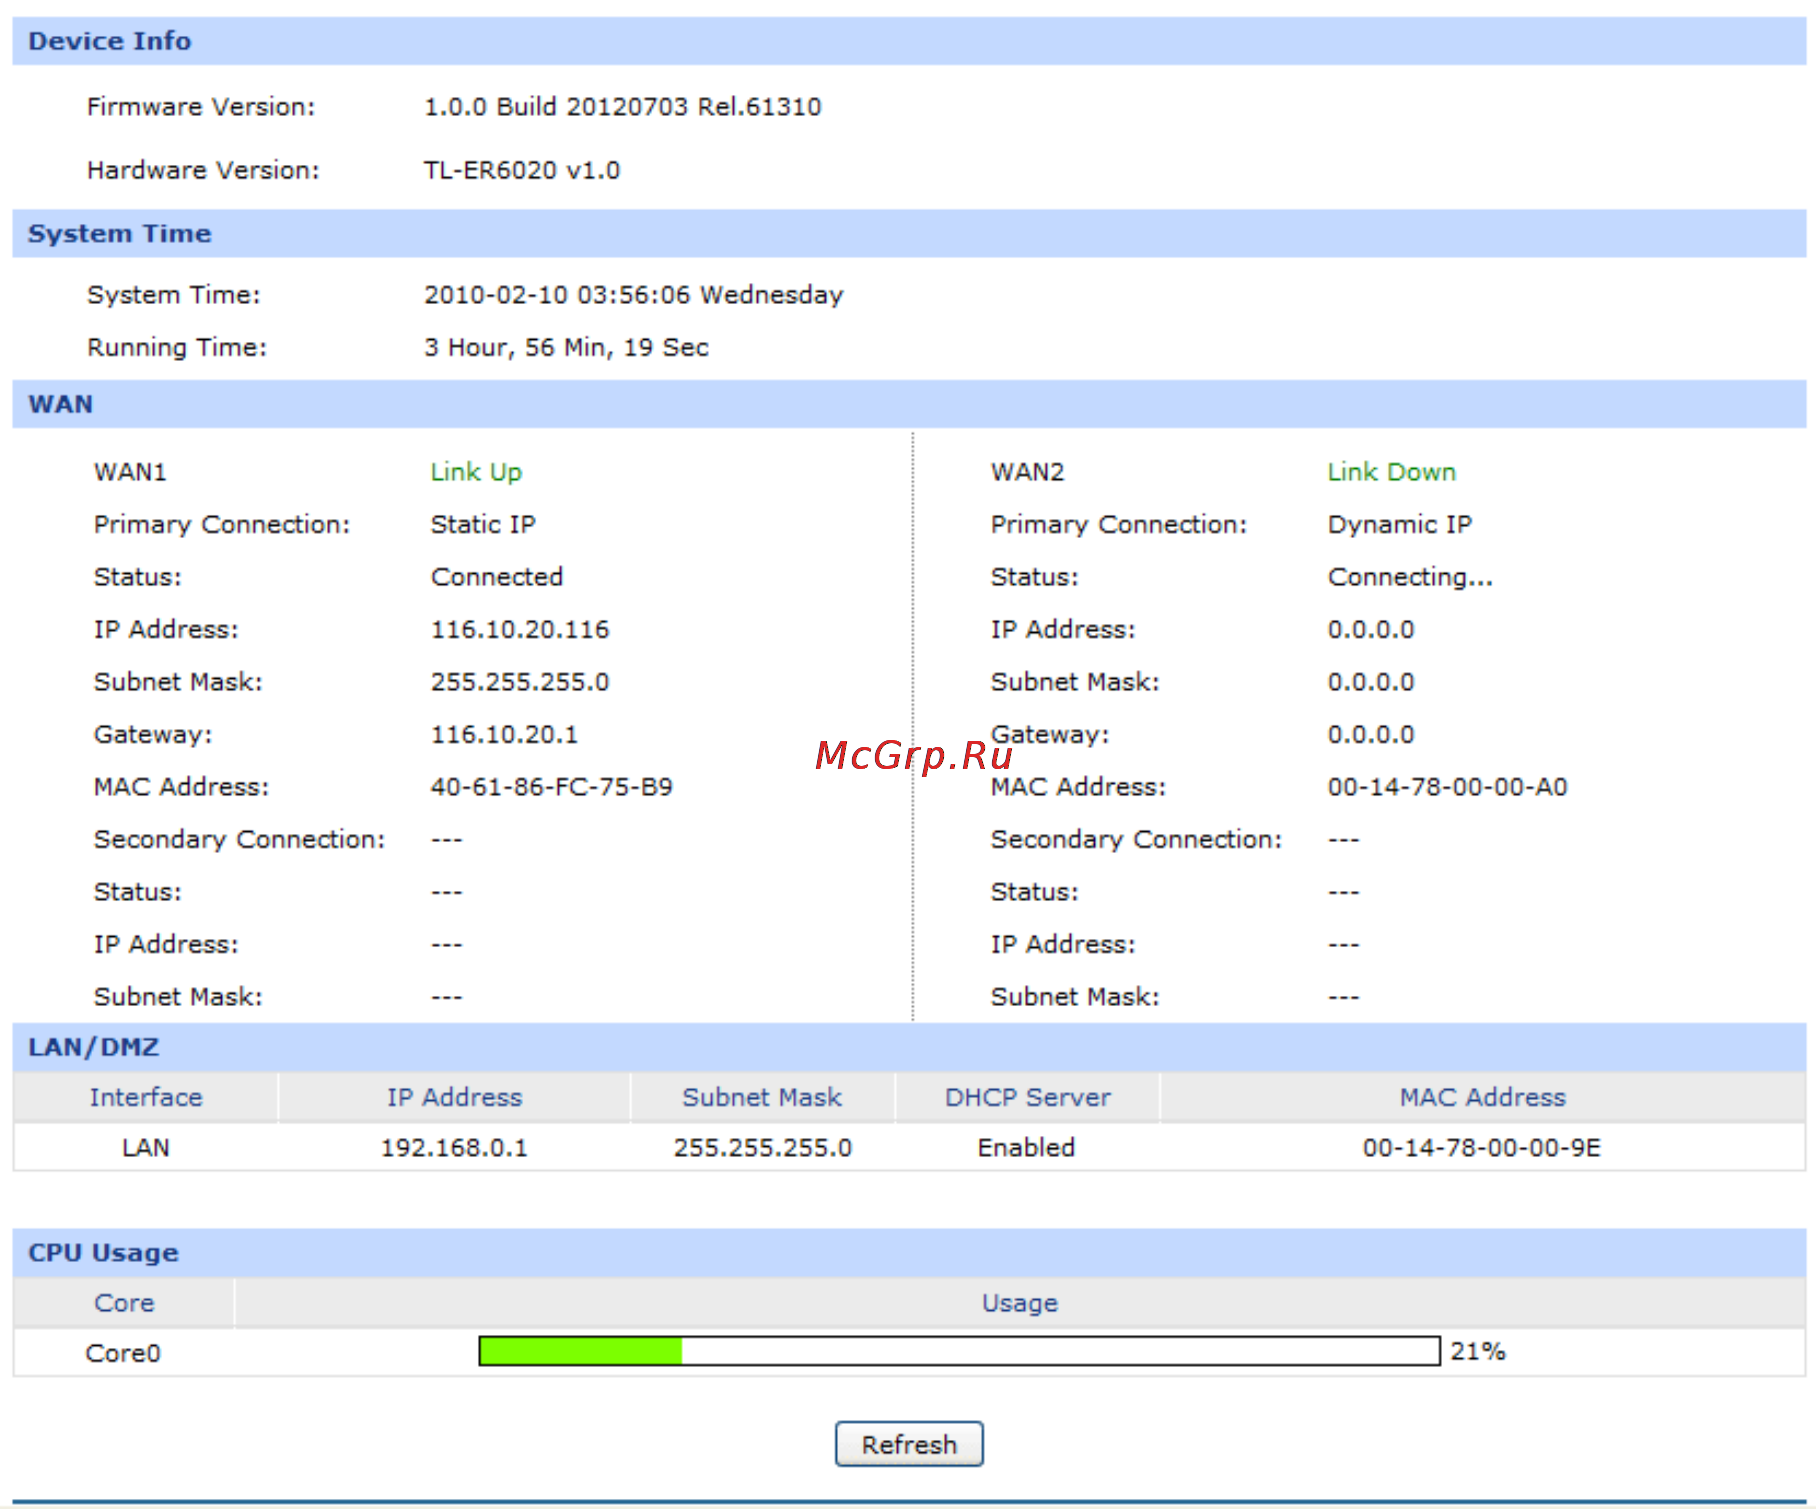Select firmware version 1.0.0 Build 20120703 text

tap(622, 107)
